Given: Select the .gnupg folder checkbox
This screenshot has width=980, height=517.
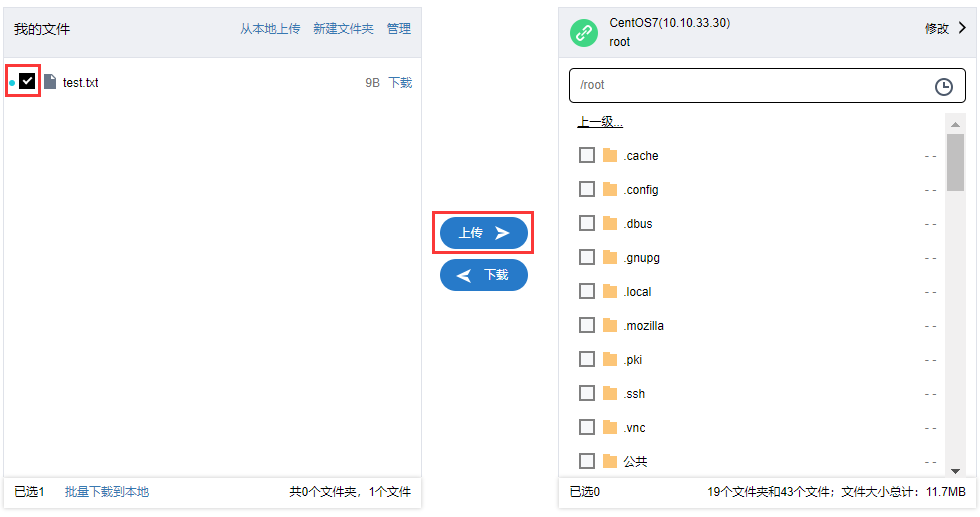Looking at the screenshot, I should [587, 257].
